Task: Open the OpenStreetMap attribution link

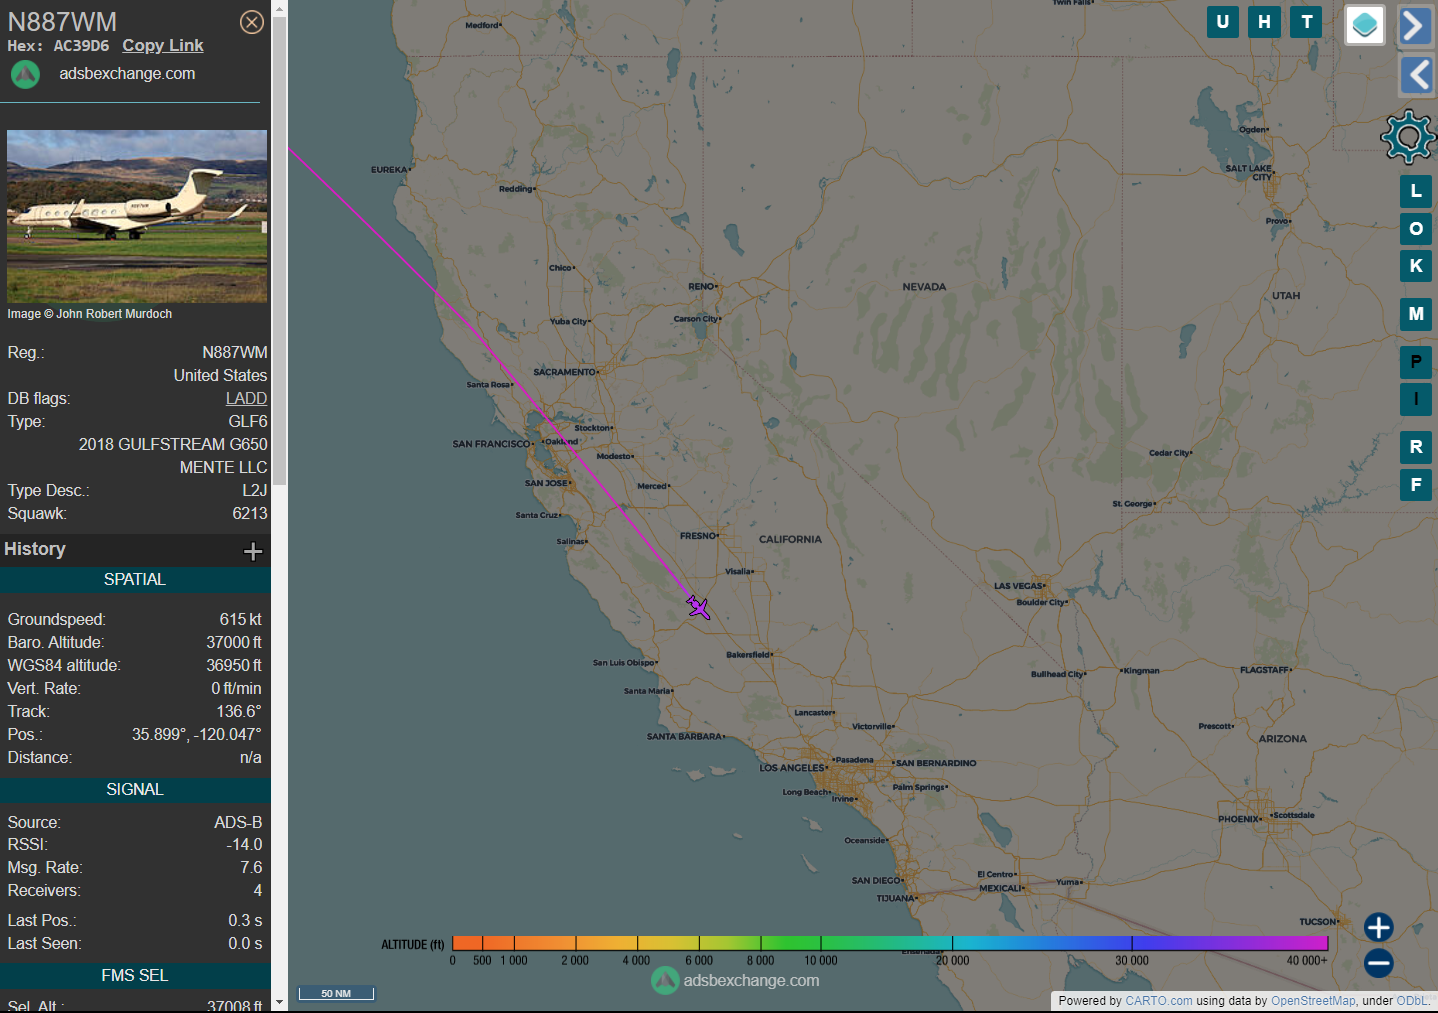Action: (1313, 1001)
